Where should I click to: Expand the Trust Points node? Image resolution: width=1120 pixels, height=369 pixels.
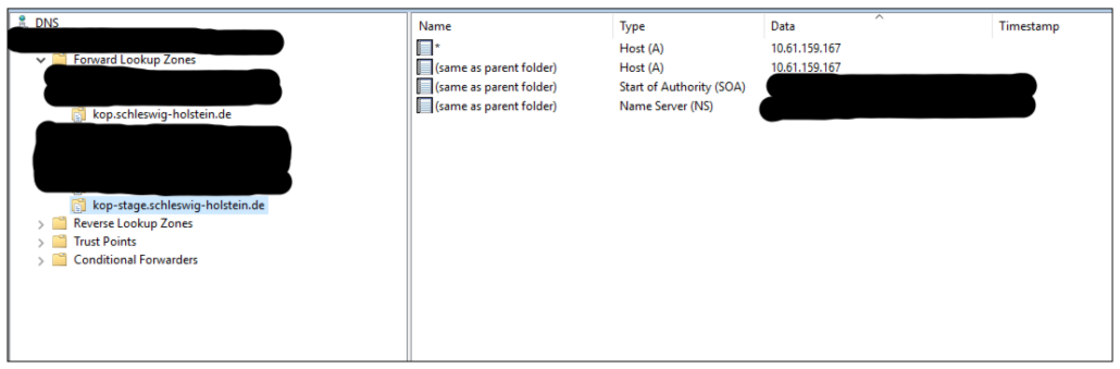pyautogui.click(x=41, y=243)
